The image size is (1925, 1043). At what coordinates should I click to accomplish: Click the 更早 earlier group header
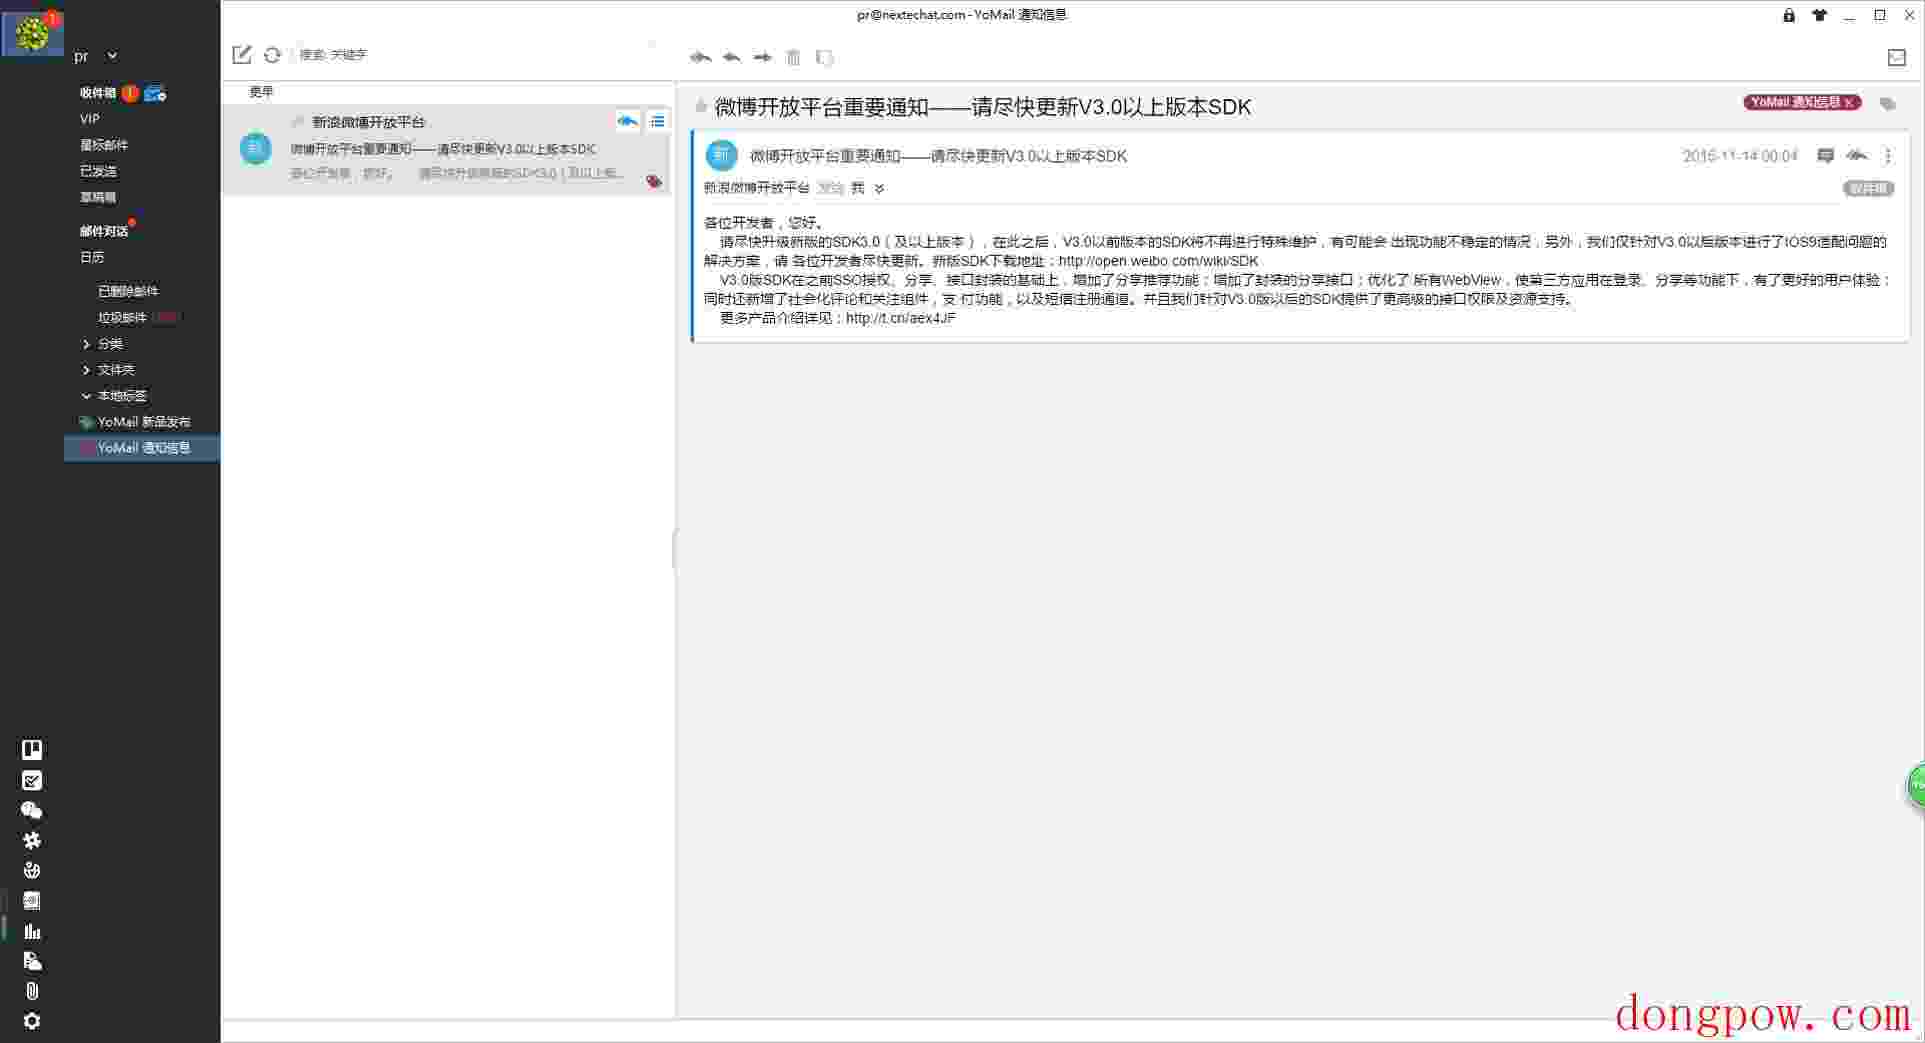[261, 92]
